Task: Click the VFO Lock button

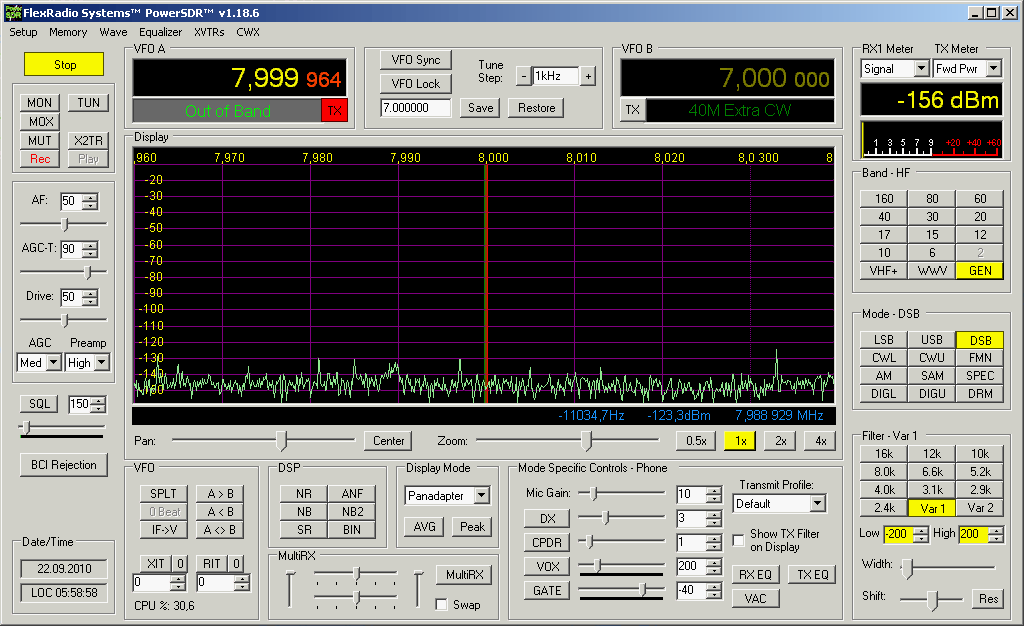Action: coord(416,84)
